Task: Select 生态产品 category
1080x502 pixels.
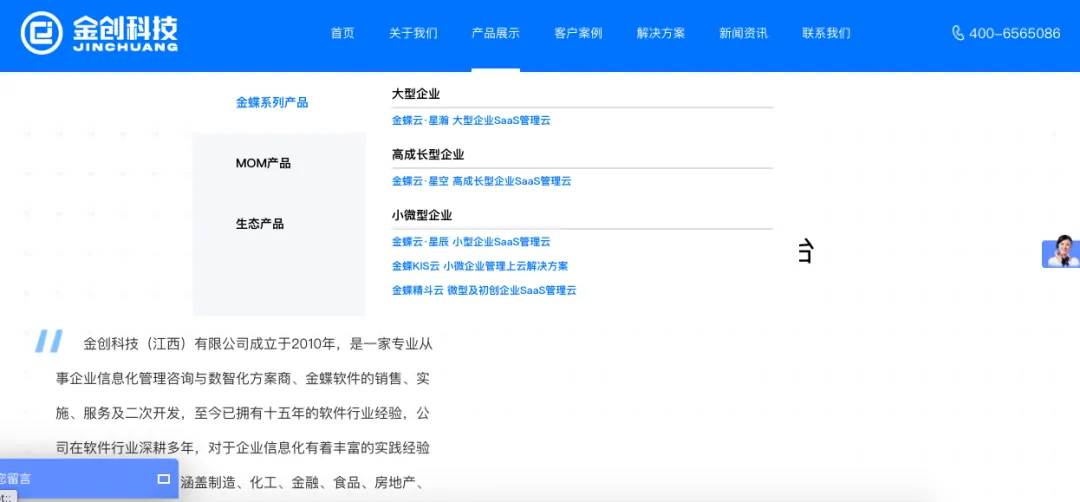Action: (x=260, y=224)
